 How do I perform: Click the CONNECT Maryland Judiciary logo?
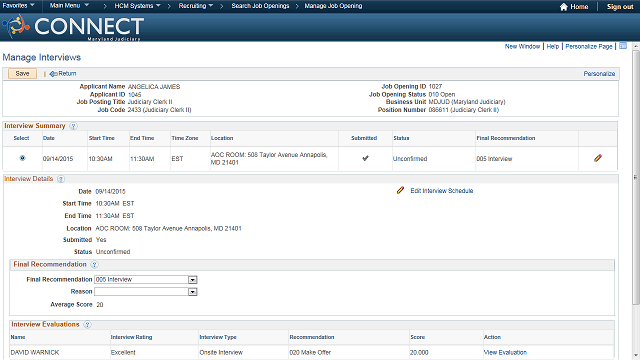[73, 27]
